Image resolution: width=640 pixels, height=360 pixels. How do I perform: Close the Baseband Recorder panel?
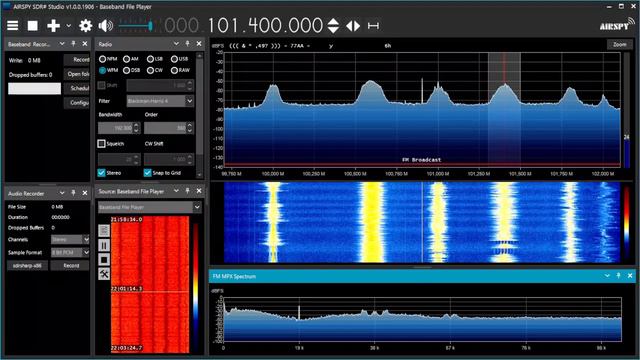click(x=85, y=44)
